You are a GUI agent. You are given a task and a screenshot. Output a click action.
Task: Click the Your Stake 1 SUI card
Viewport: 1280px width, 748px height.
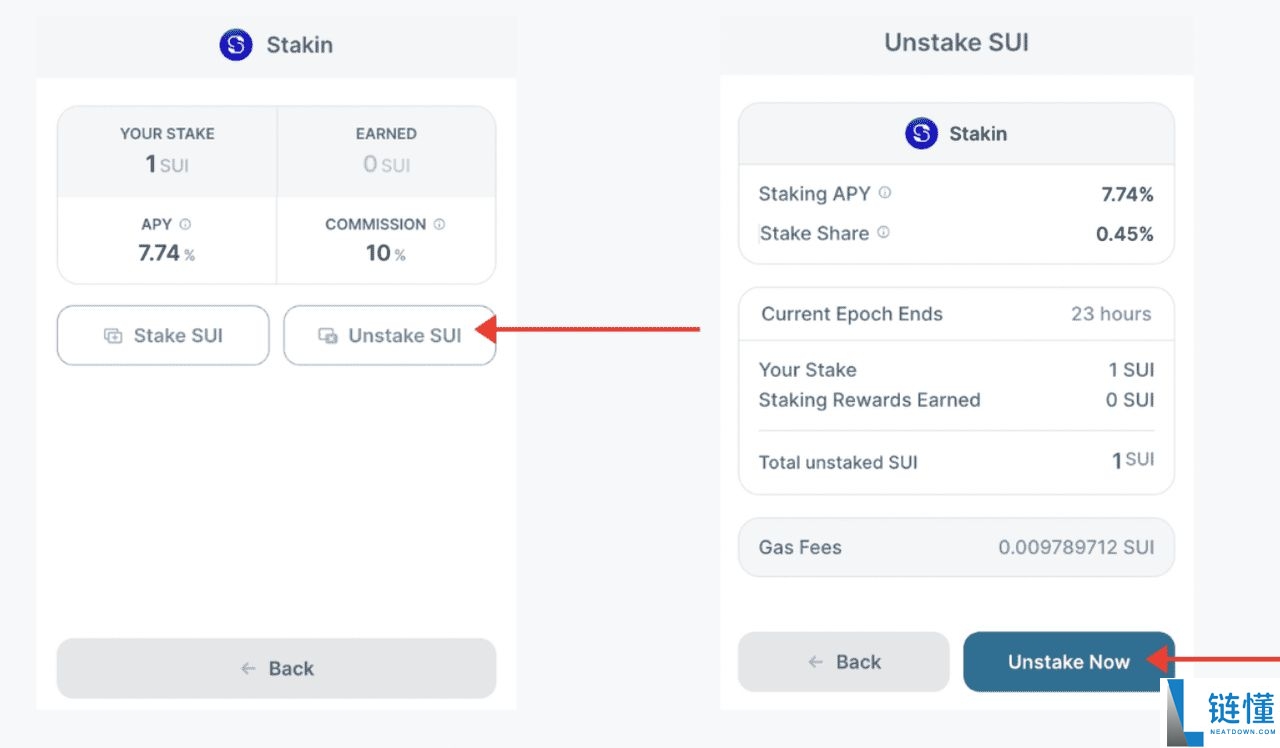click(x=167, y=151)
